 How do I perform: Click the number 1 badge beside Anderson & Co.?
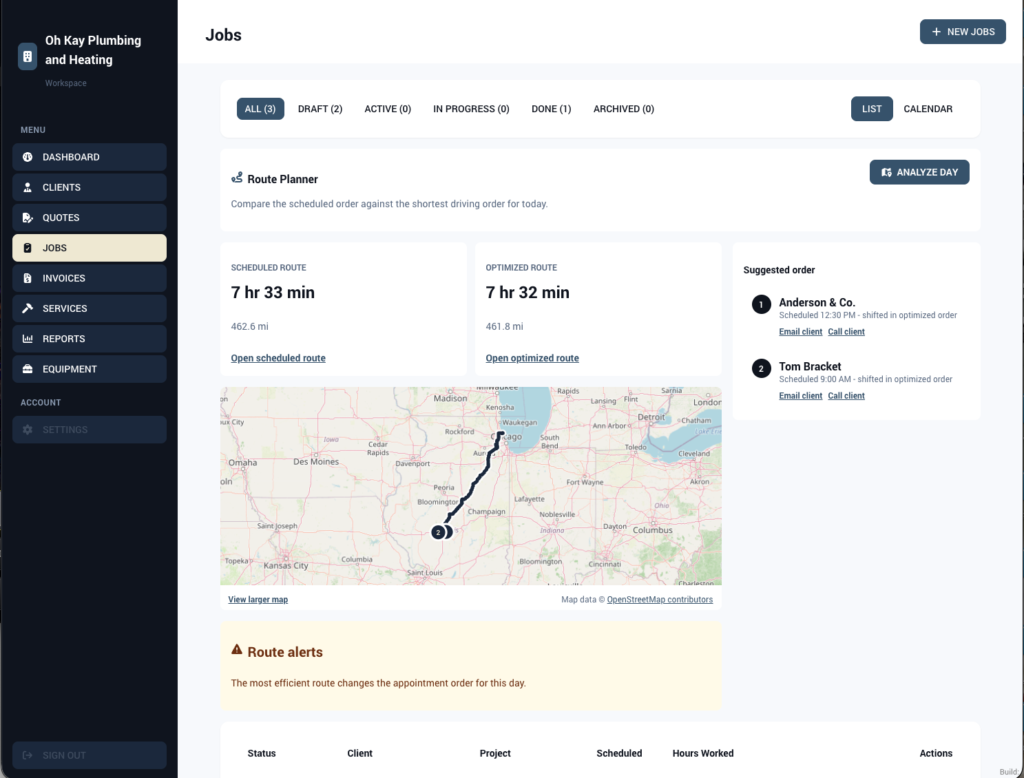point(761,304)
